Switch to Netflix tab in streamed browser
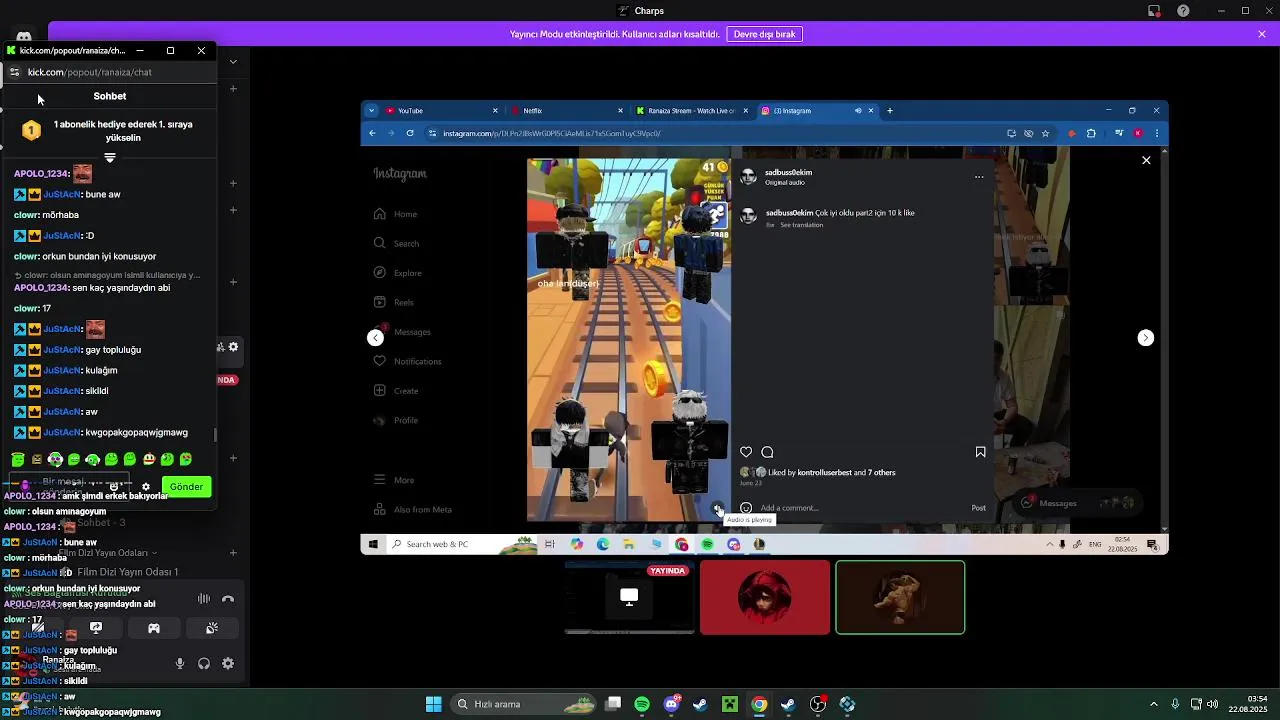 pyautogui.click(x=565, y=111)
